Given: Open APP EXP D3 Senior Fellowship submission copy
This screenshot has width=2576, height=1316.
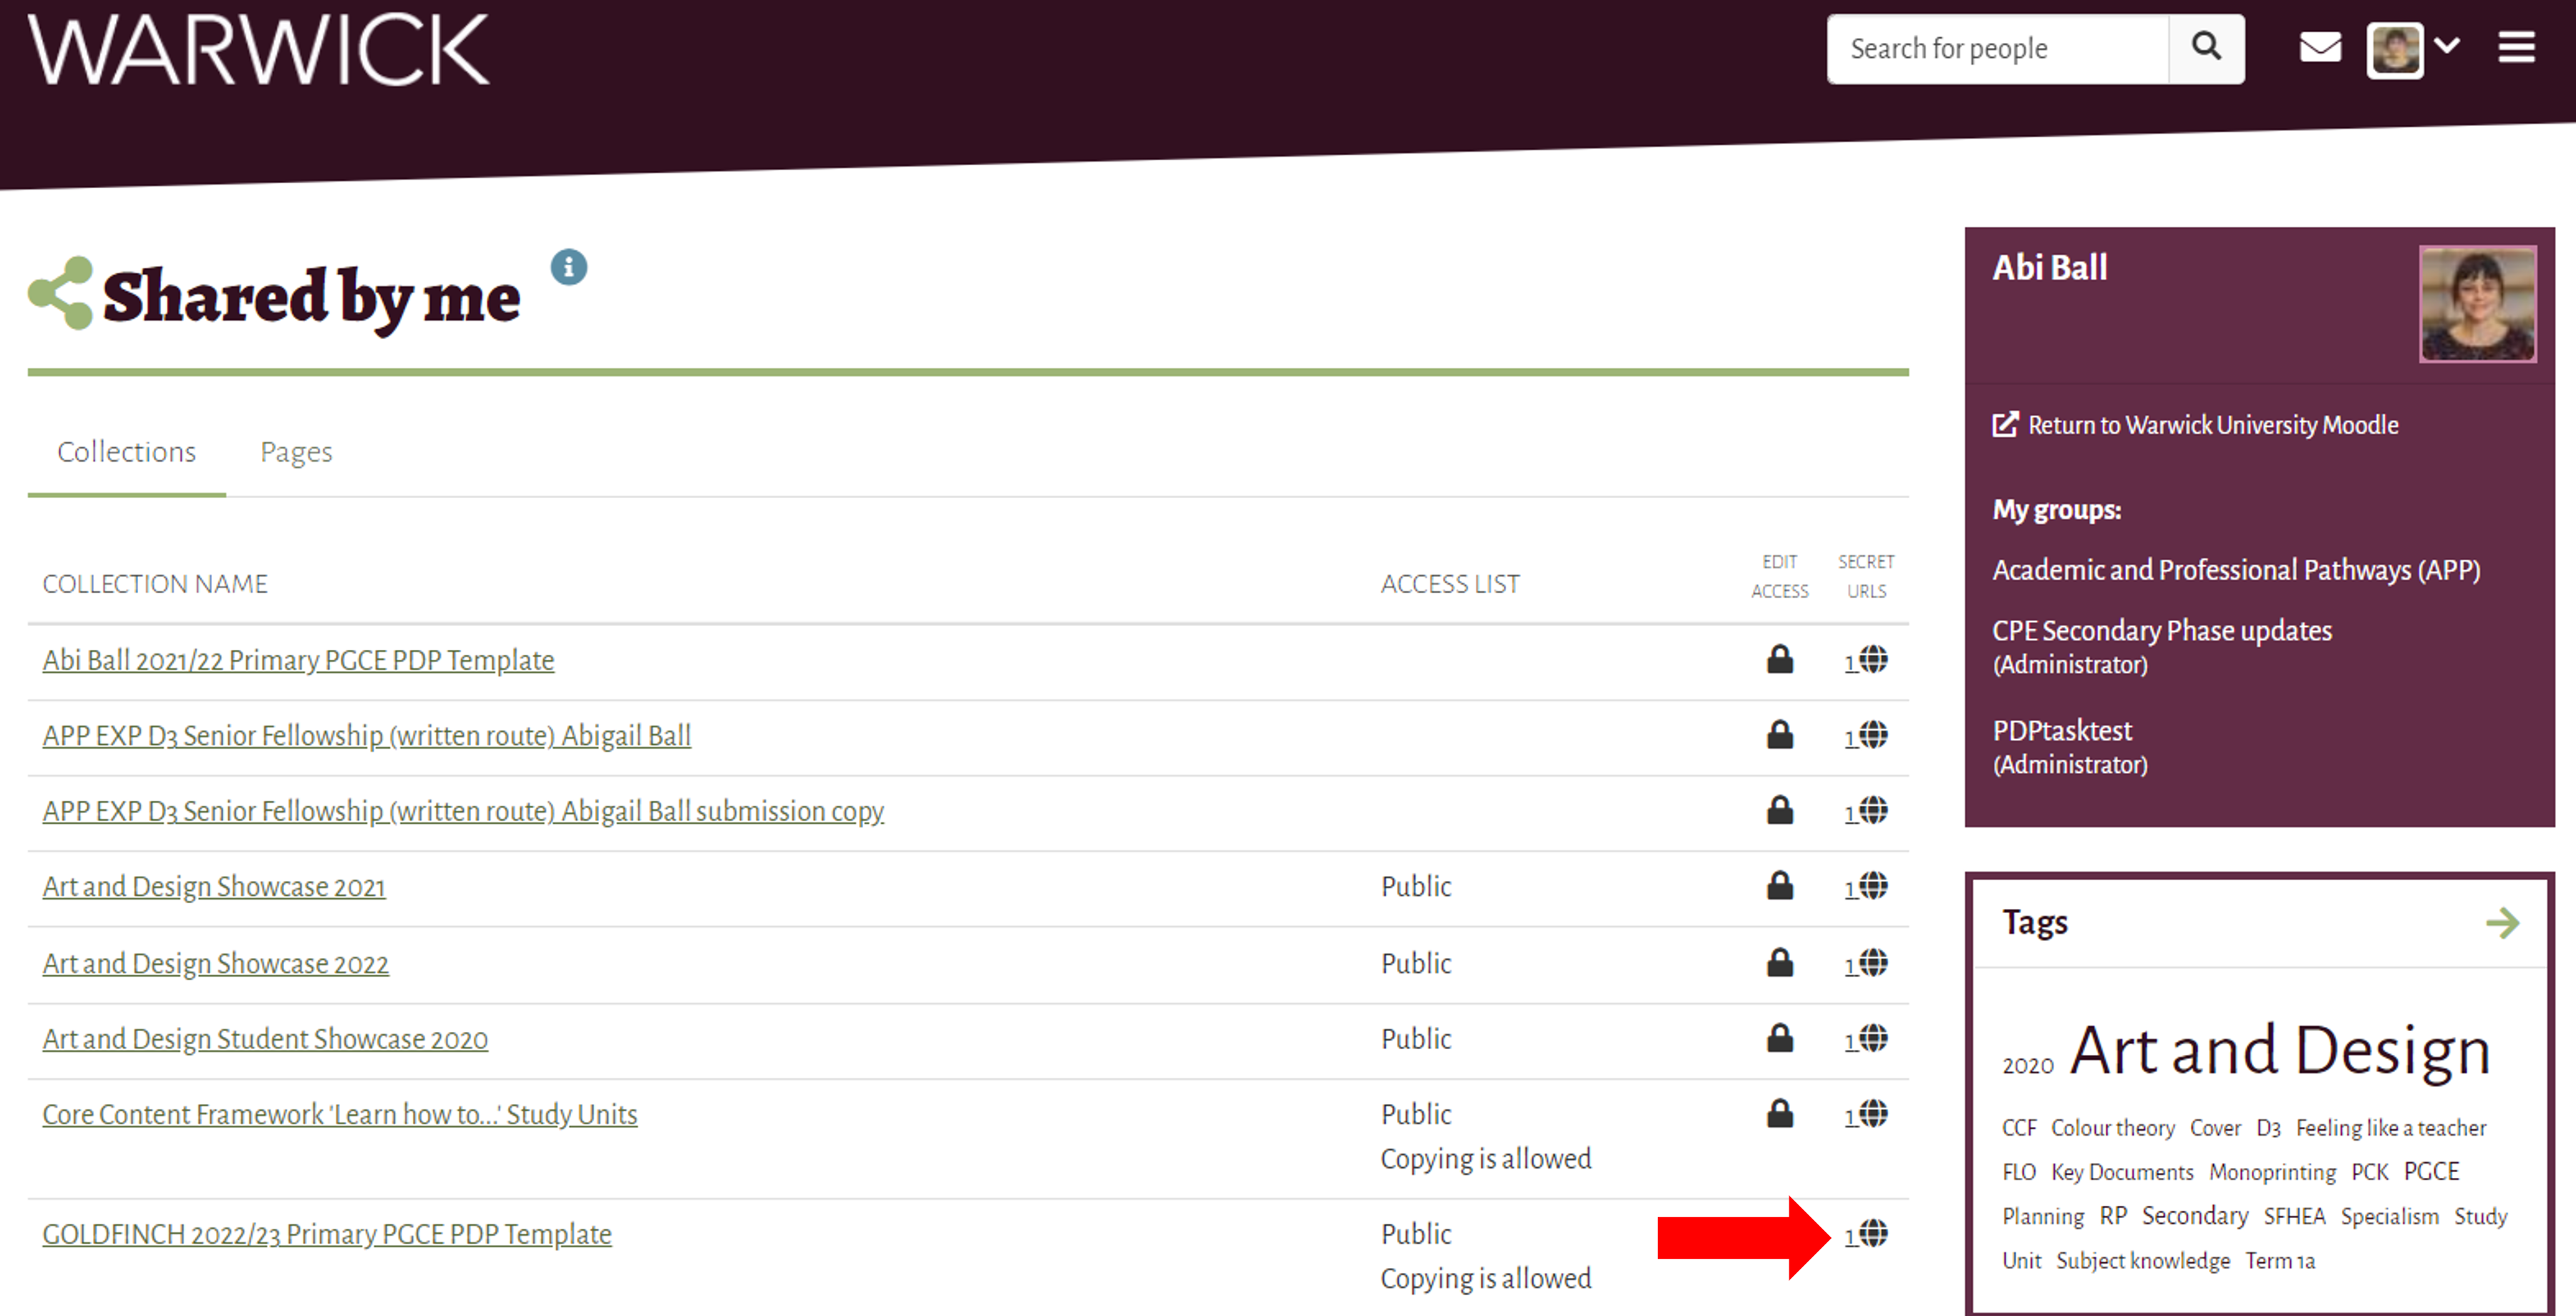Looking at the screenshot, I should 463,811.
